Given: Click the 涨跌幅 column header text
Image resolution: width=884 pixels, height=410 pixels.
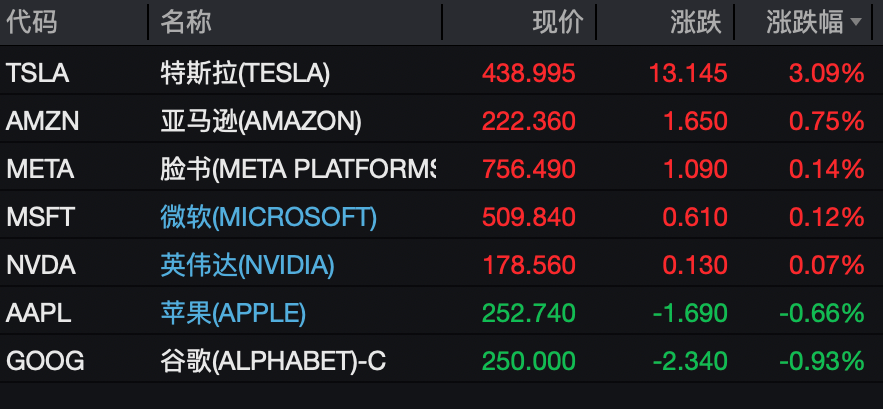Looking at the screenshot, I should click(805, 23).
